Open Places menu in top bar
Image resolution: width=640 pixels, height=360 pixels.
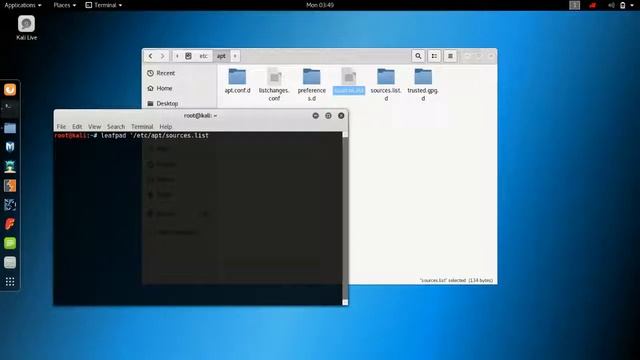[64, 5]
